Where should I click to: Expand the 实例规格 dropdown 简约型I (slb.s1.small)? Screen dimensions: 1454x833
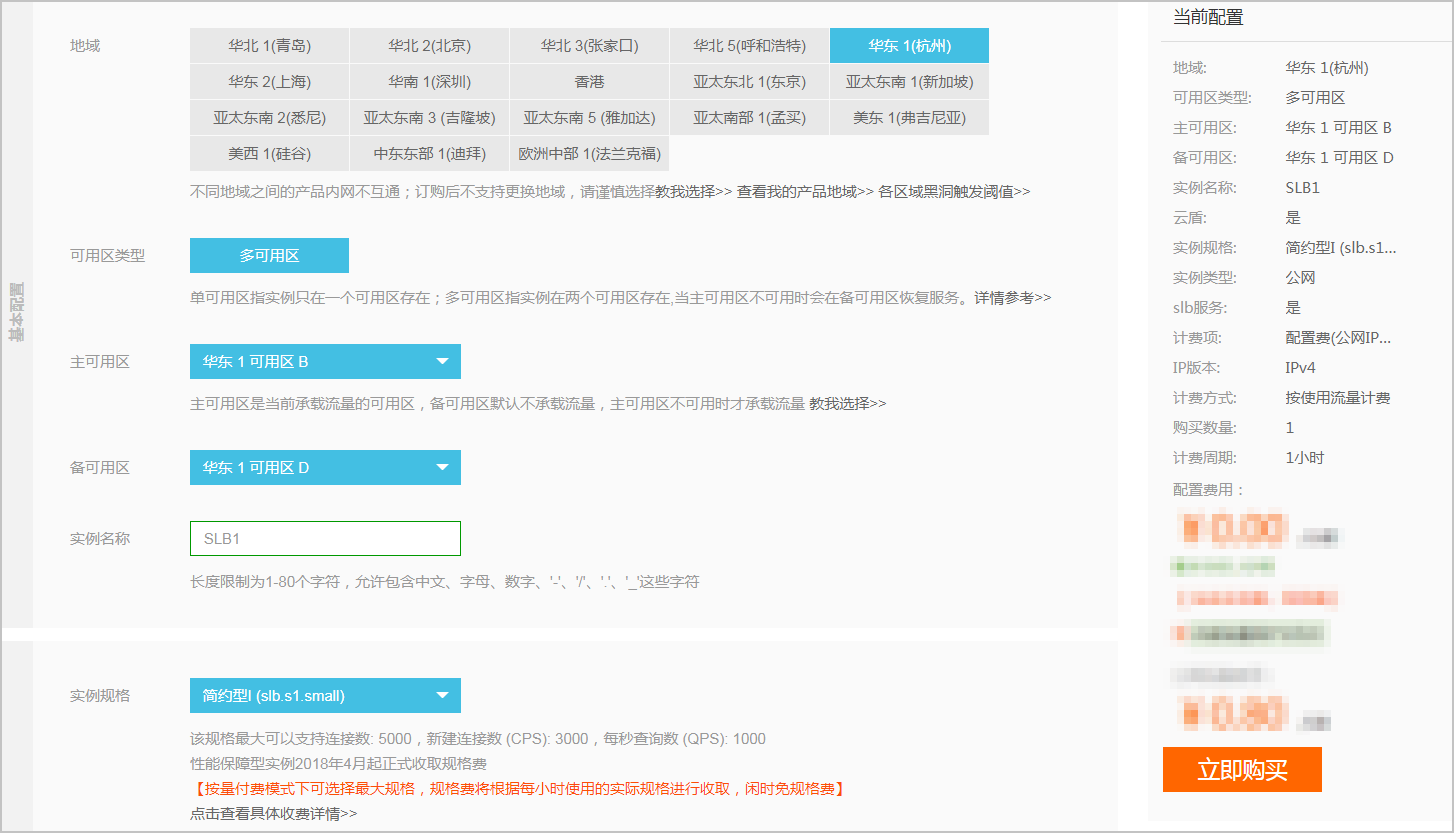pyautogui.click(x=325, y=696)
